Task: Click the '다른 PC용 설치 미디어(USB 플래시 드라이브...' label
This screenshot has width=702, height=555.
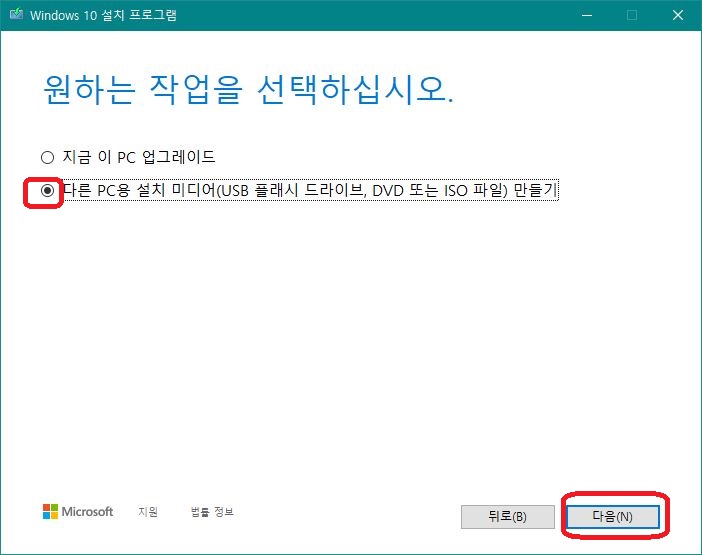Action: (x=310, y=191)
